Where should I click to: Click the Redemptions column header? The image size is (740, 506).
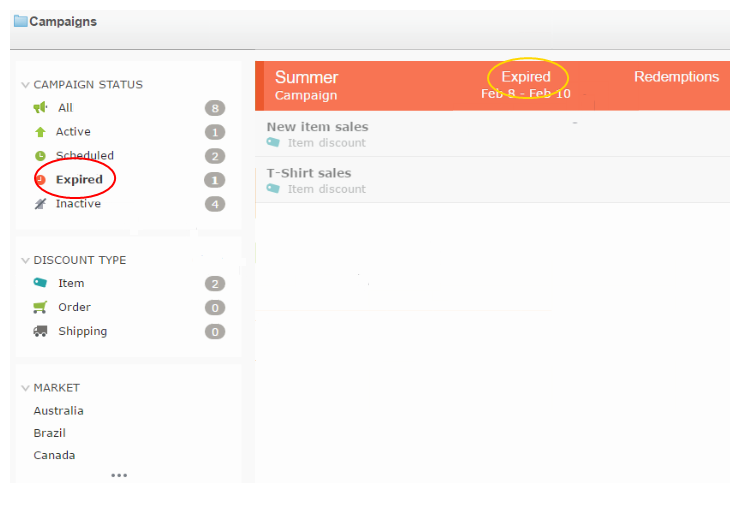(676, 77)
